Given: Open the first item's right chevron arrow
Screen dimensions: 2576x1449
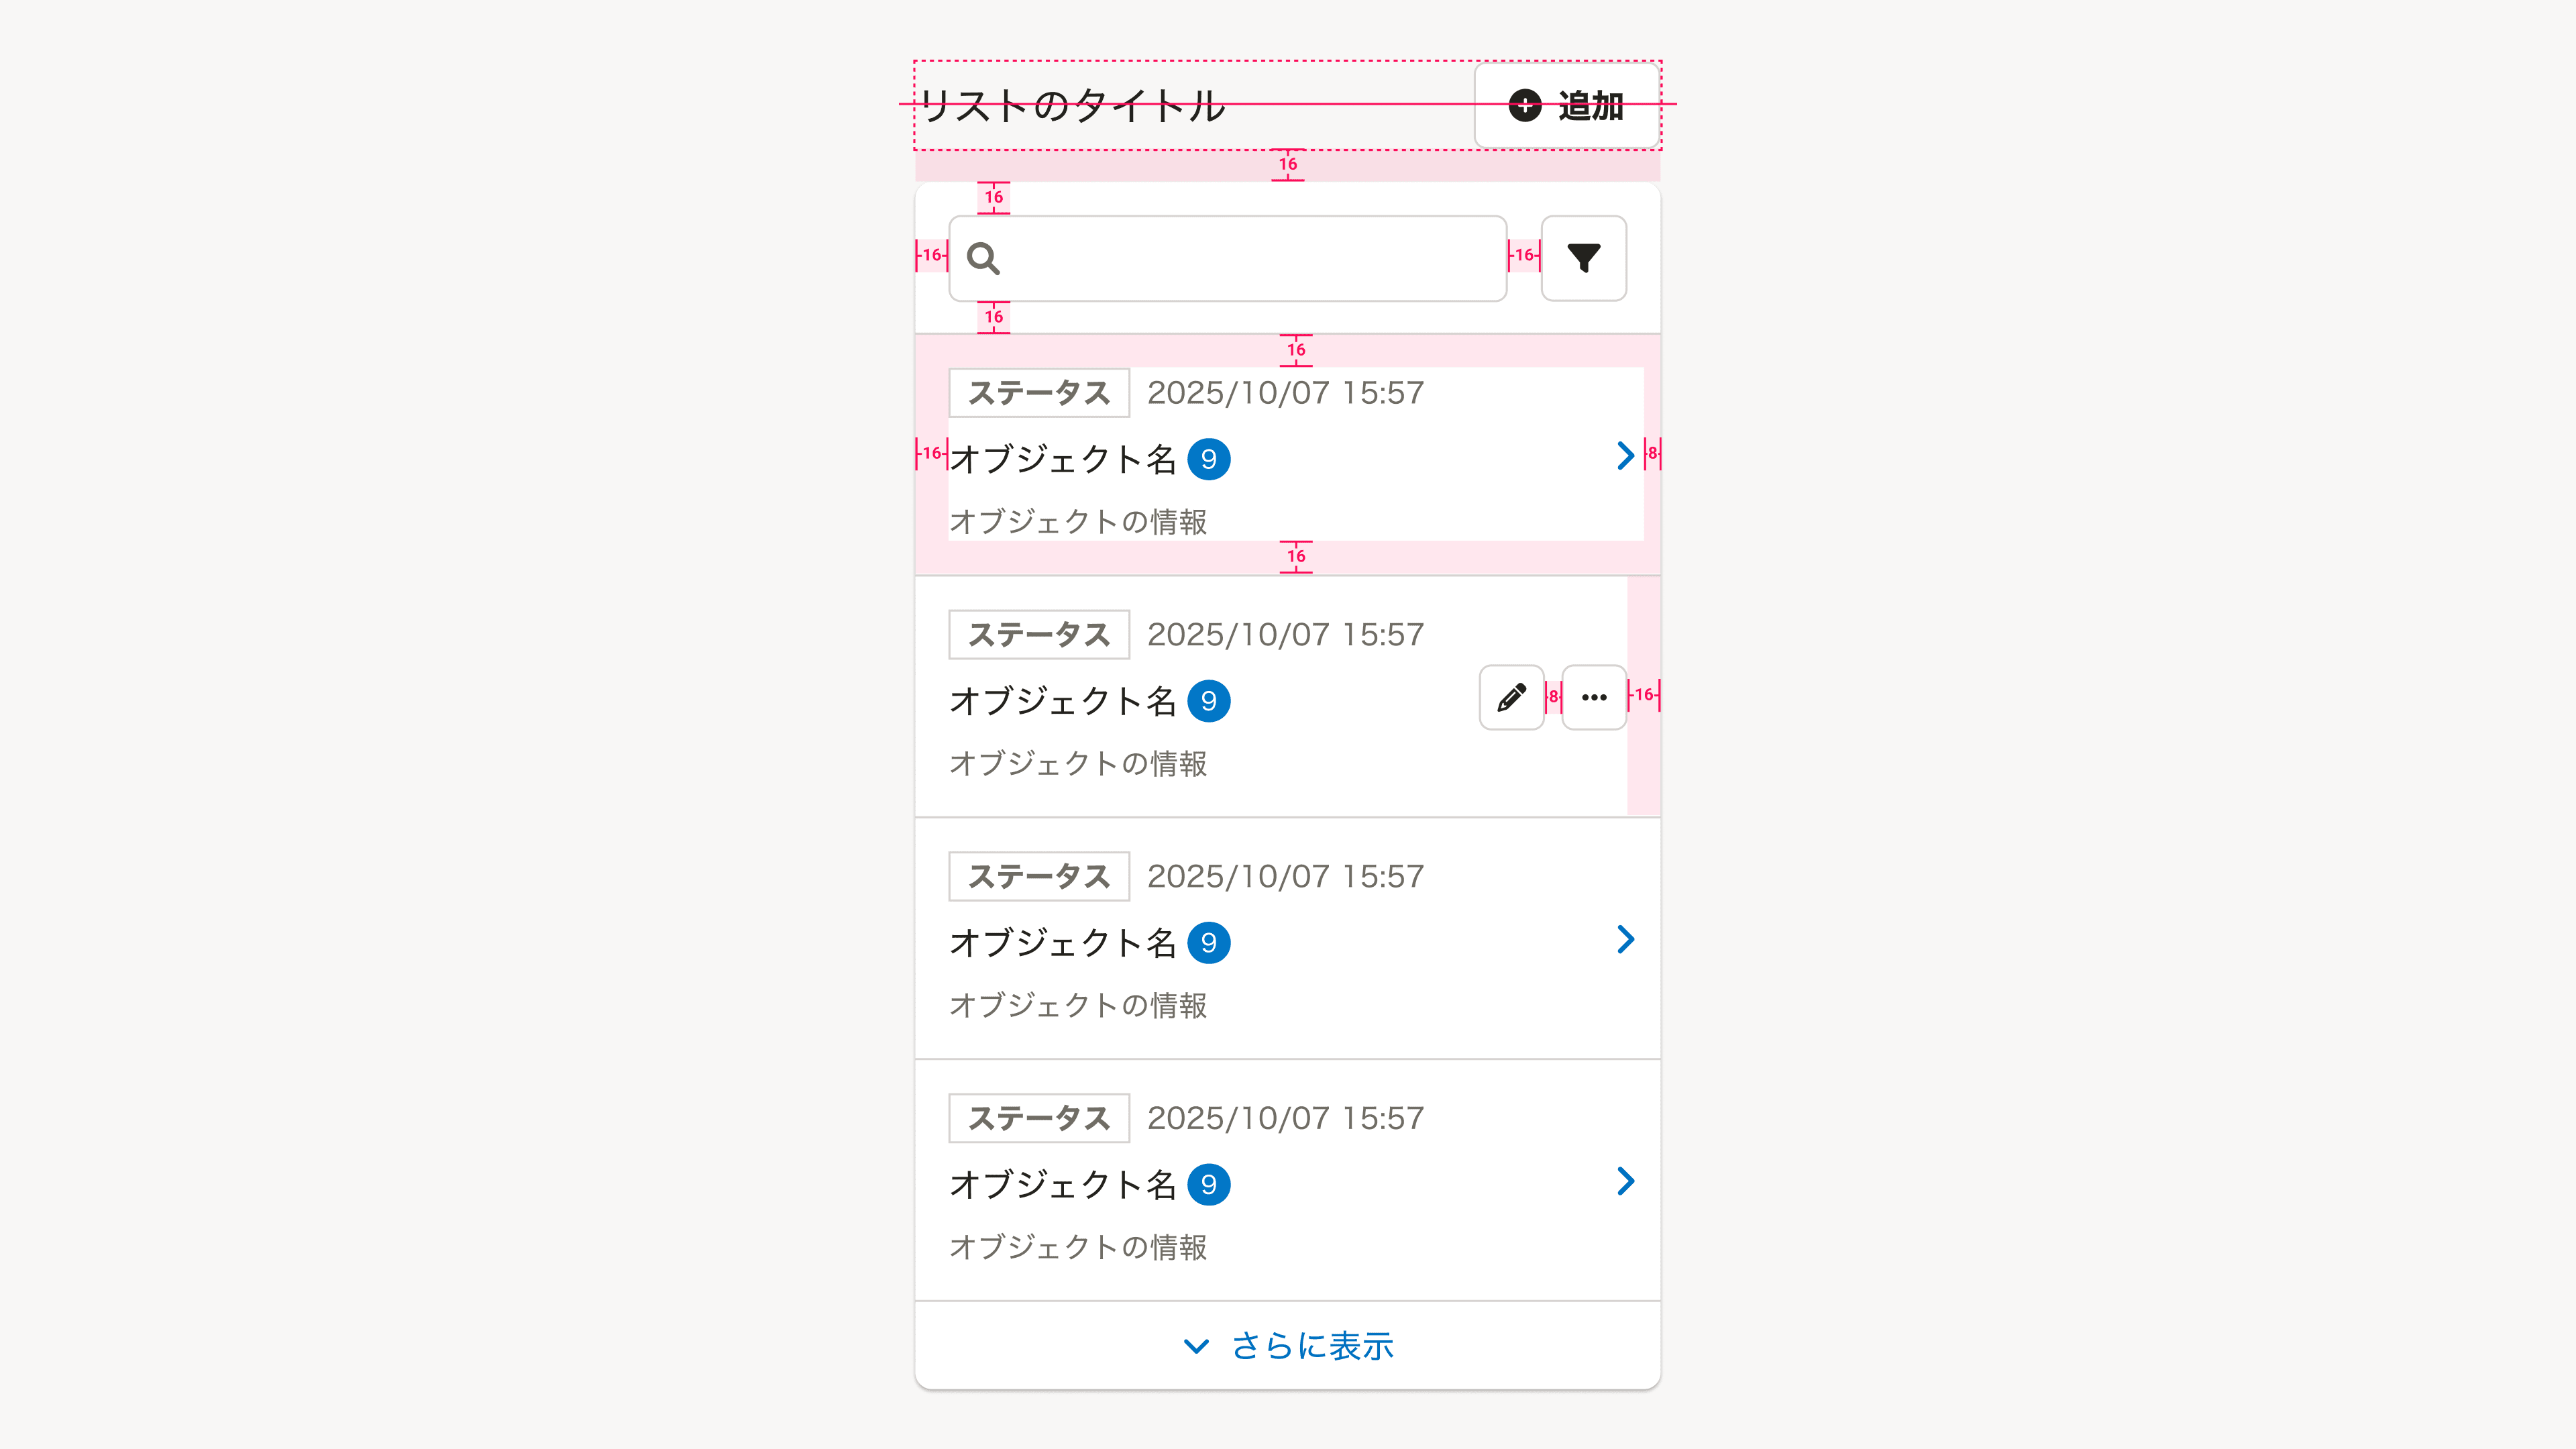Looking at the screenshot, I should tap(1627, 456).
